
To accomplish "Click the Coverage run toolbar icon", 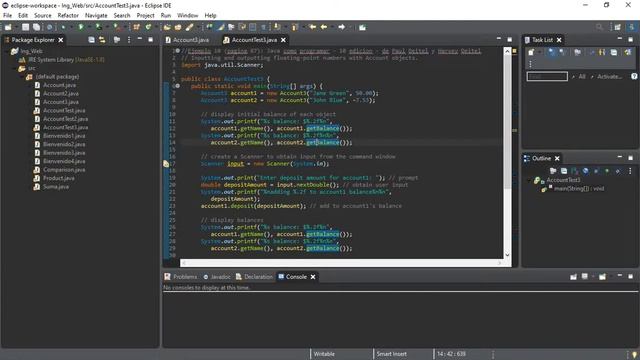I will (98, 27).
